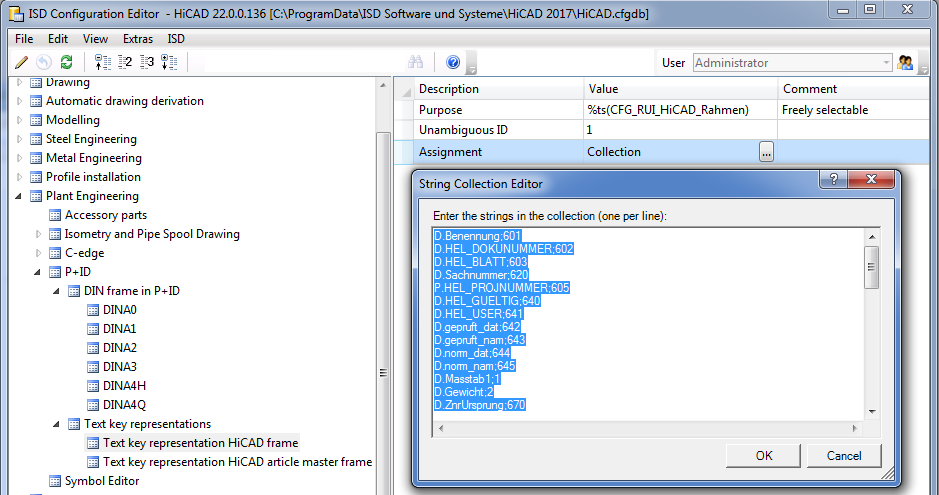Click the green refresh toolbar icon
The width and height of the screenshot is (939, 495).
coord(66,62)
